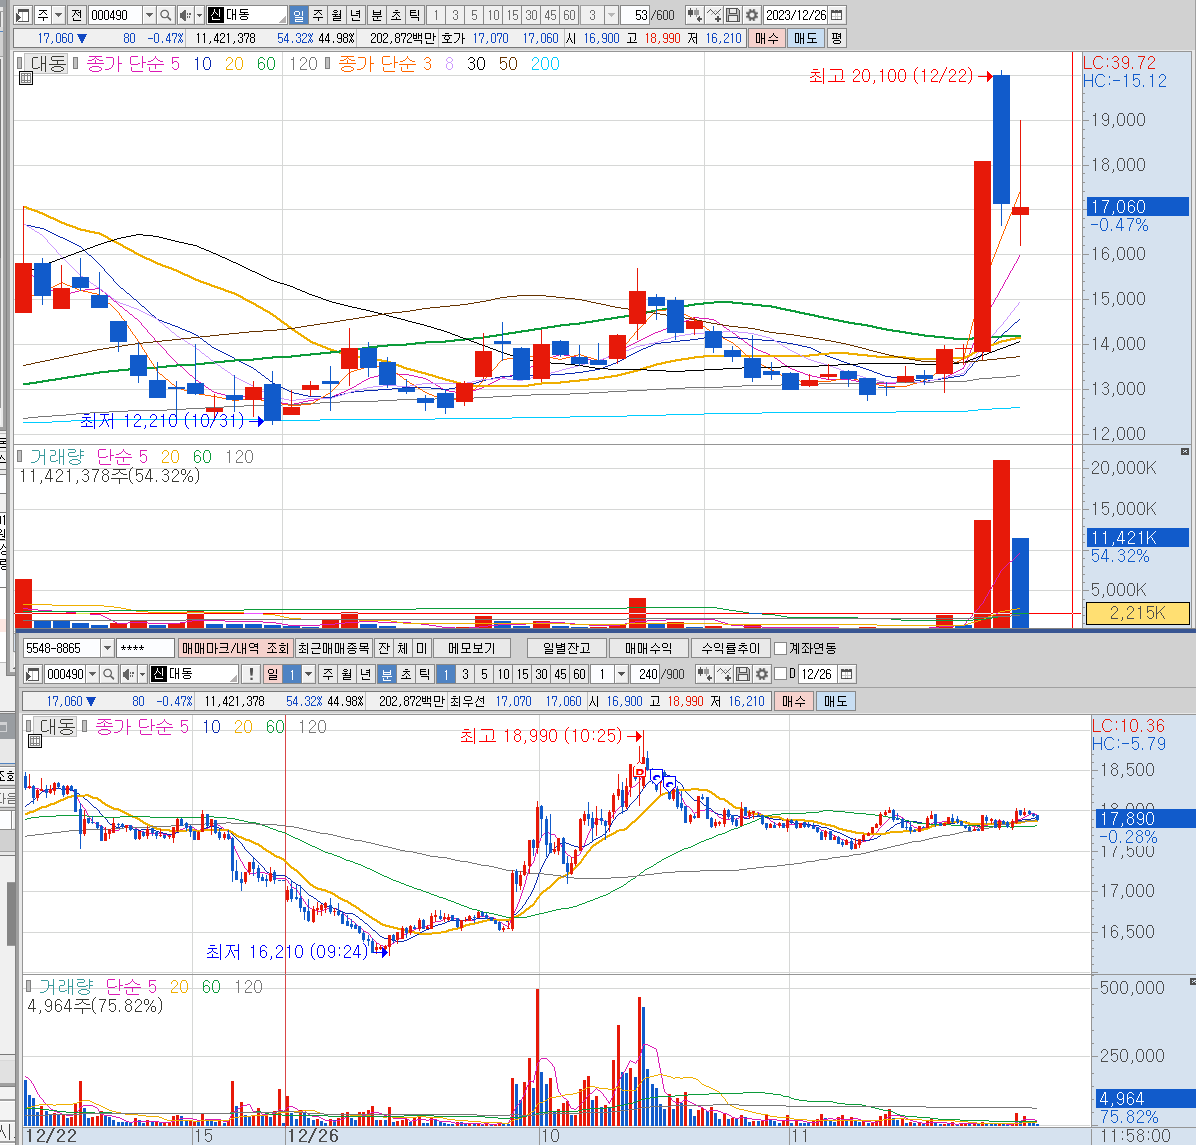Expand the 000490 stock code dropdown in the top toolbar

(150, 15)
